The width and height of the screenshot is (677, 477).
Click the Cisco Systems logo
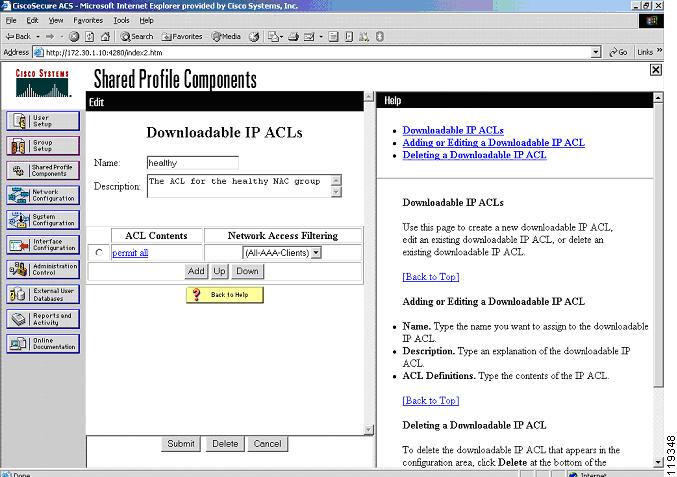click(42, 83)
